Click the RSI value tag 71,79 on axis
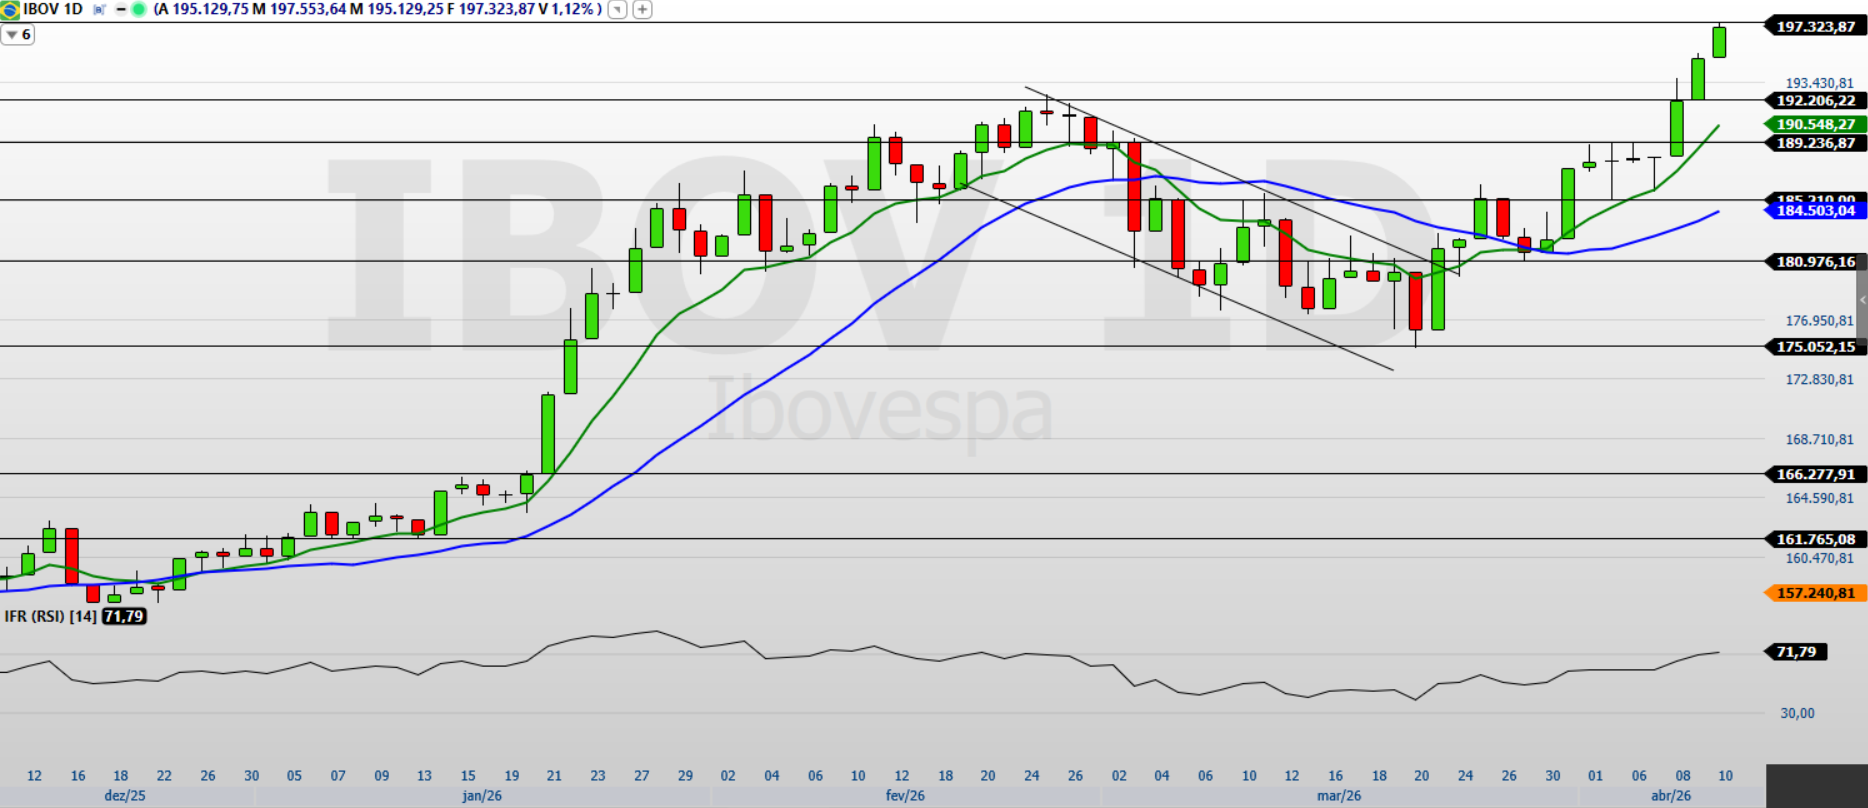The height and width of the screenshot is (808, 1868). (x=1797, y=652)
